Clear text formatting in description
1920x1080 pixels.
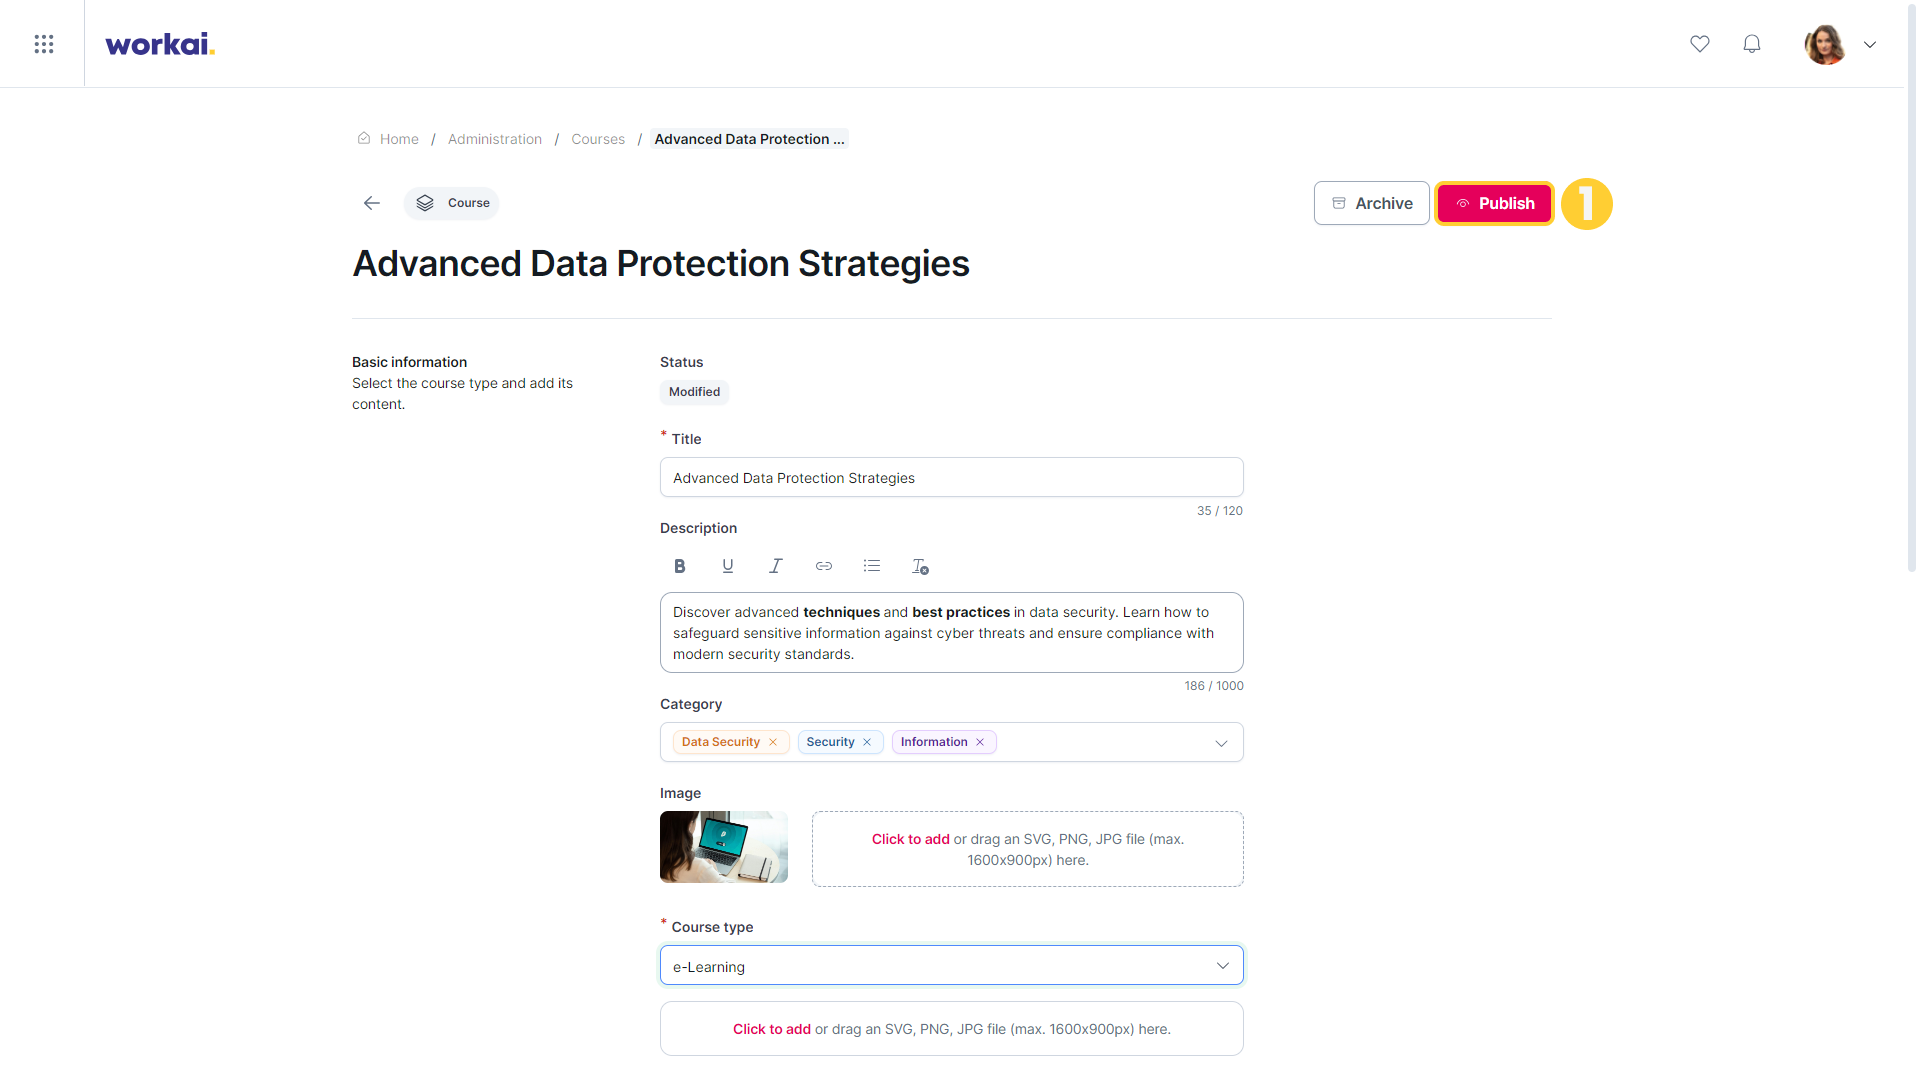point(920,566)
